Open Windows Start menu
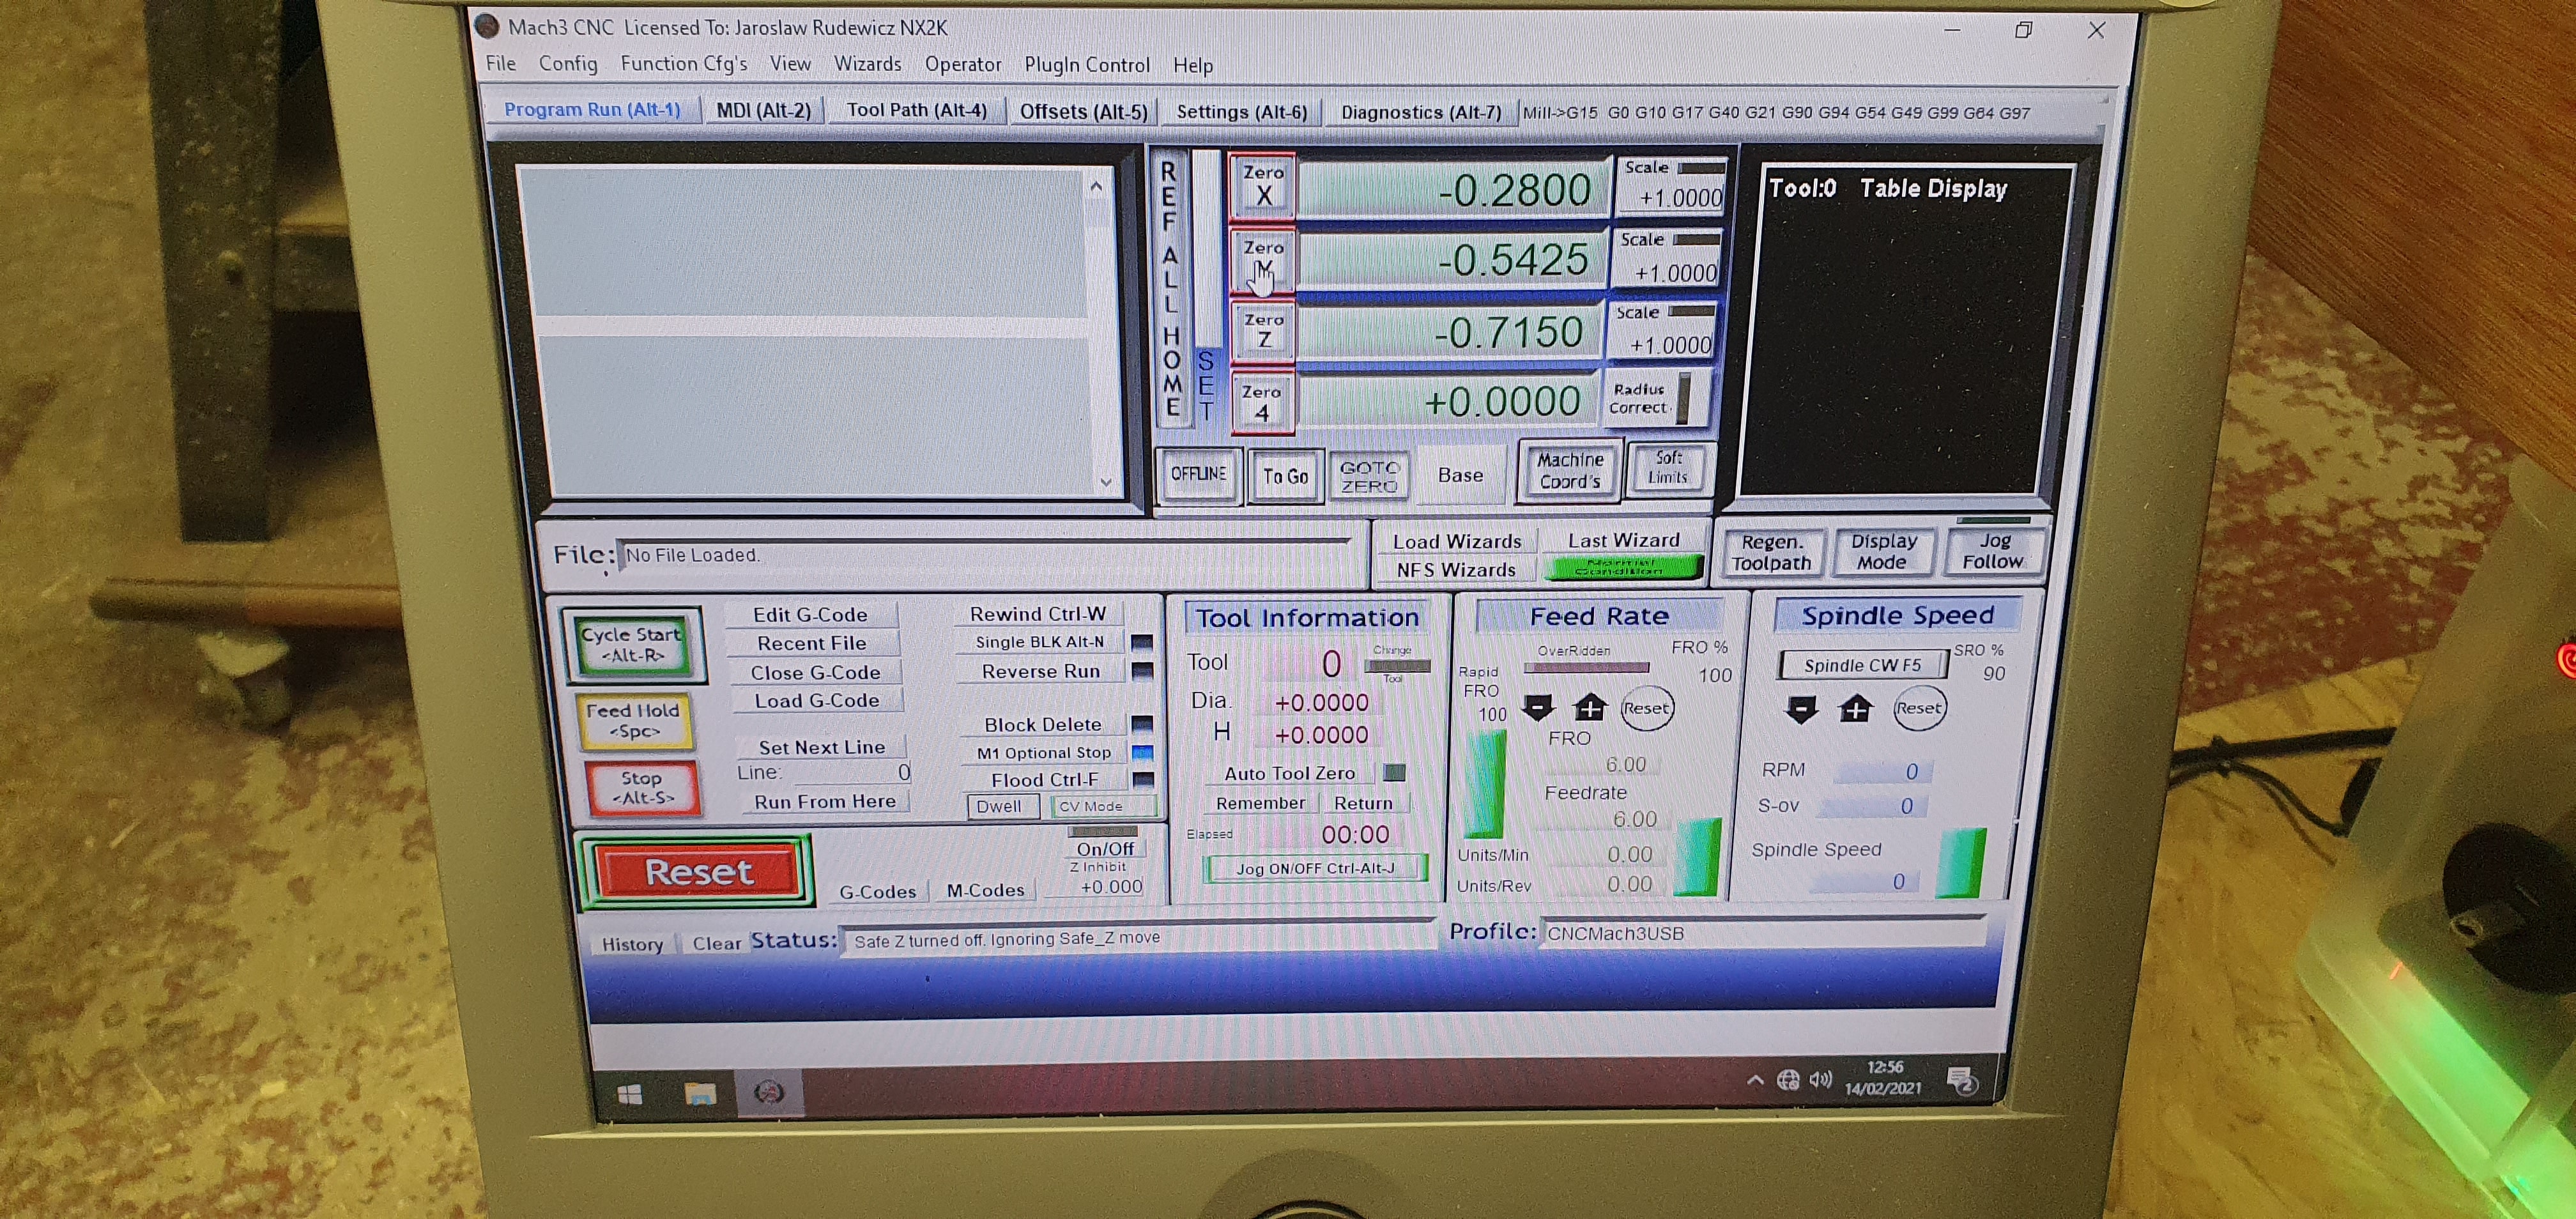 click(x=630, y=1095)
